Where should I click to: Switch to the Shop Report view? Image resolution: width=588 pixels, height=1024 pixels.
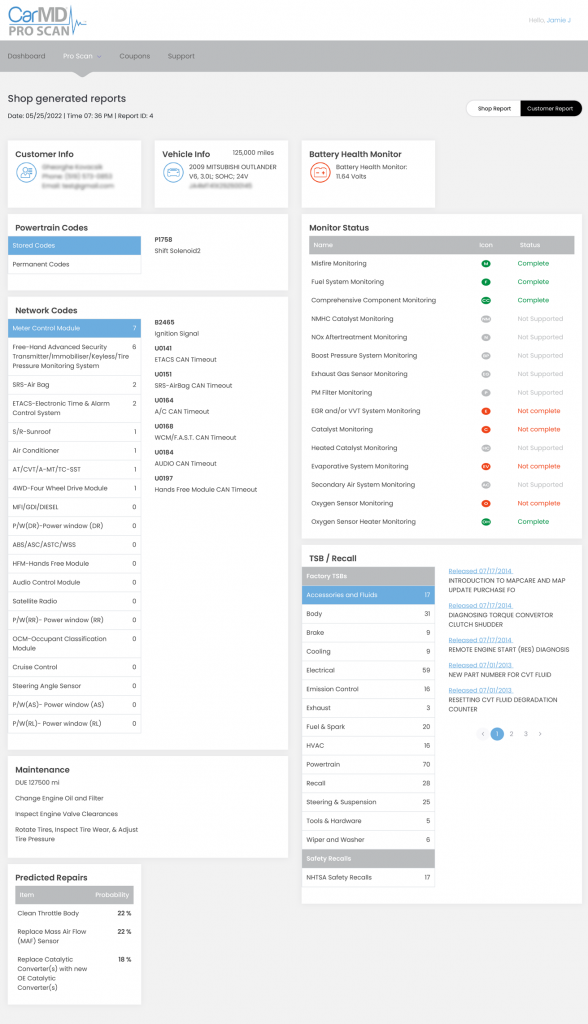tap(494, 108)
